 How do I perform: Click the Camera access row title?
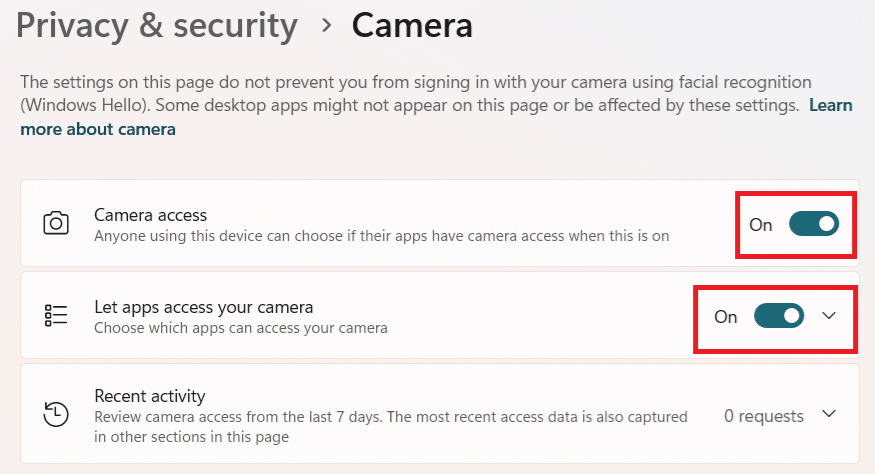(x=151, y=214)
